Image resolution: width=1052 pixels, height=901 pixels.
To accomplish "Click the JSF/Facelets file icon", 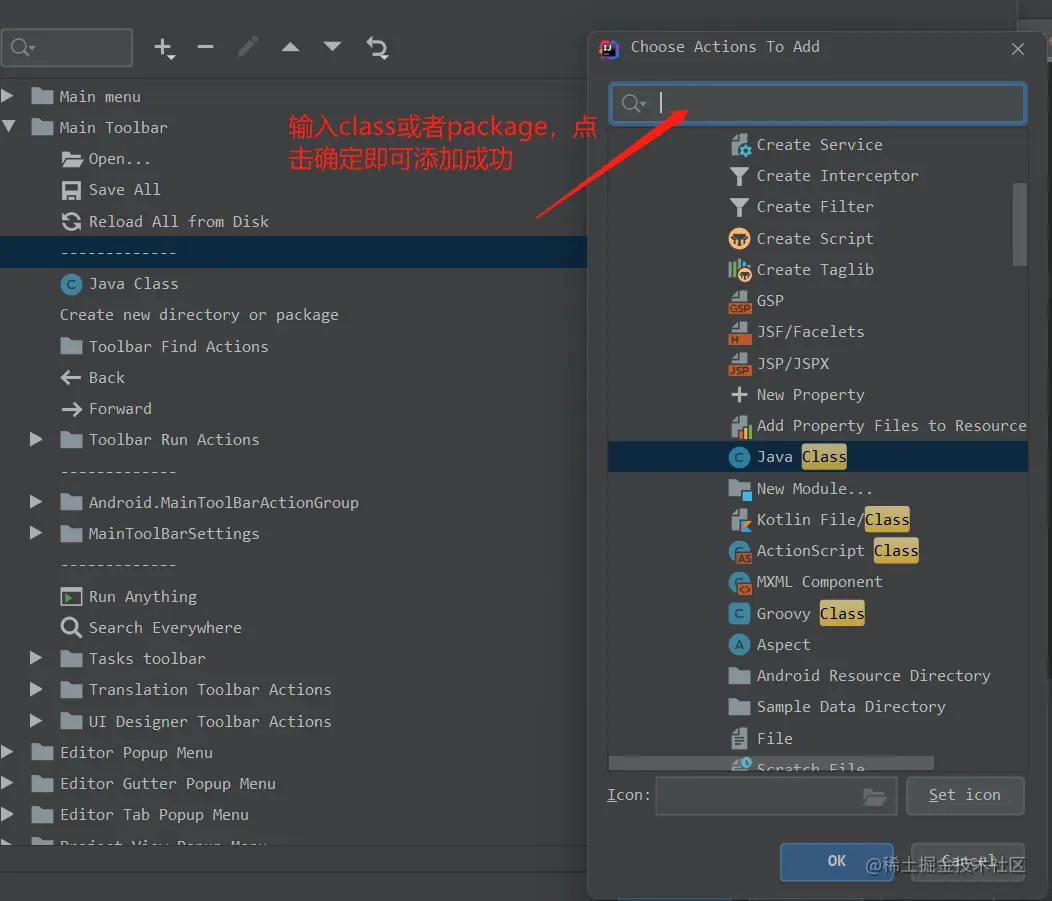I will (x=739, y=332).
